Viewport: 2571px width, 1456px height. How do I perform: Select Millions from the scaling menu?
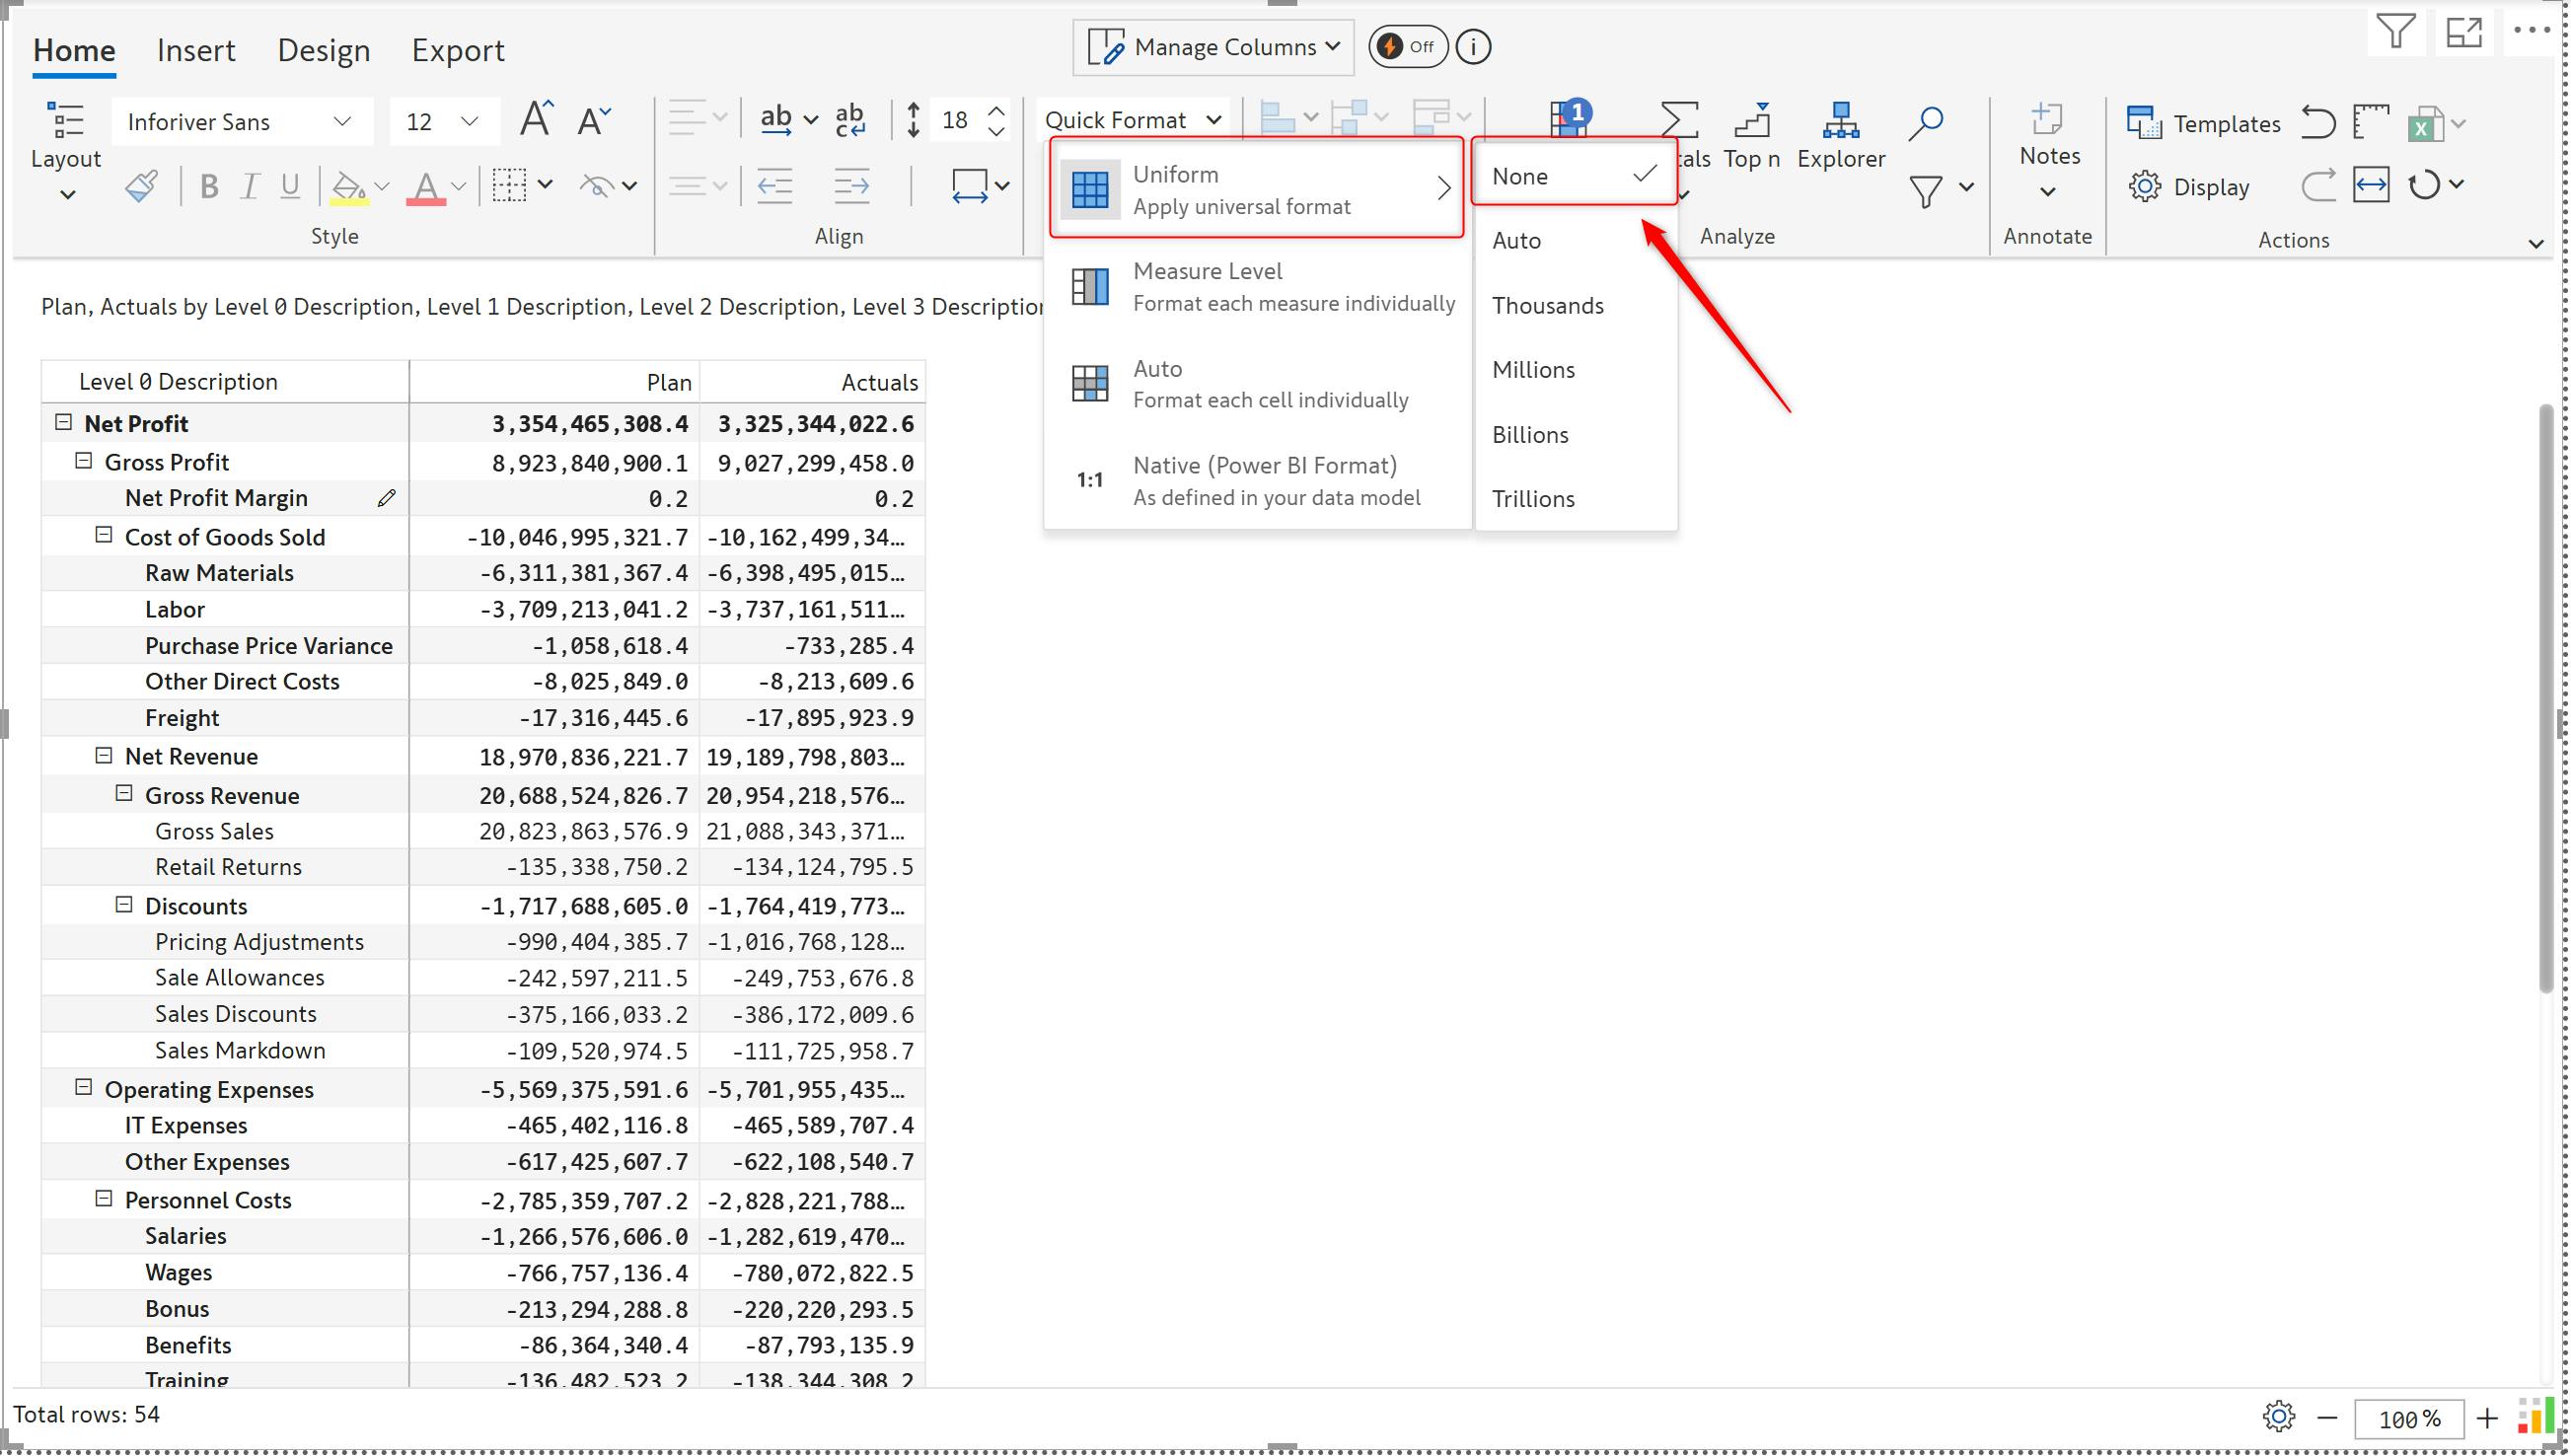coord(1532,370)
